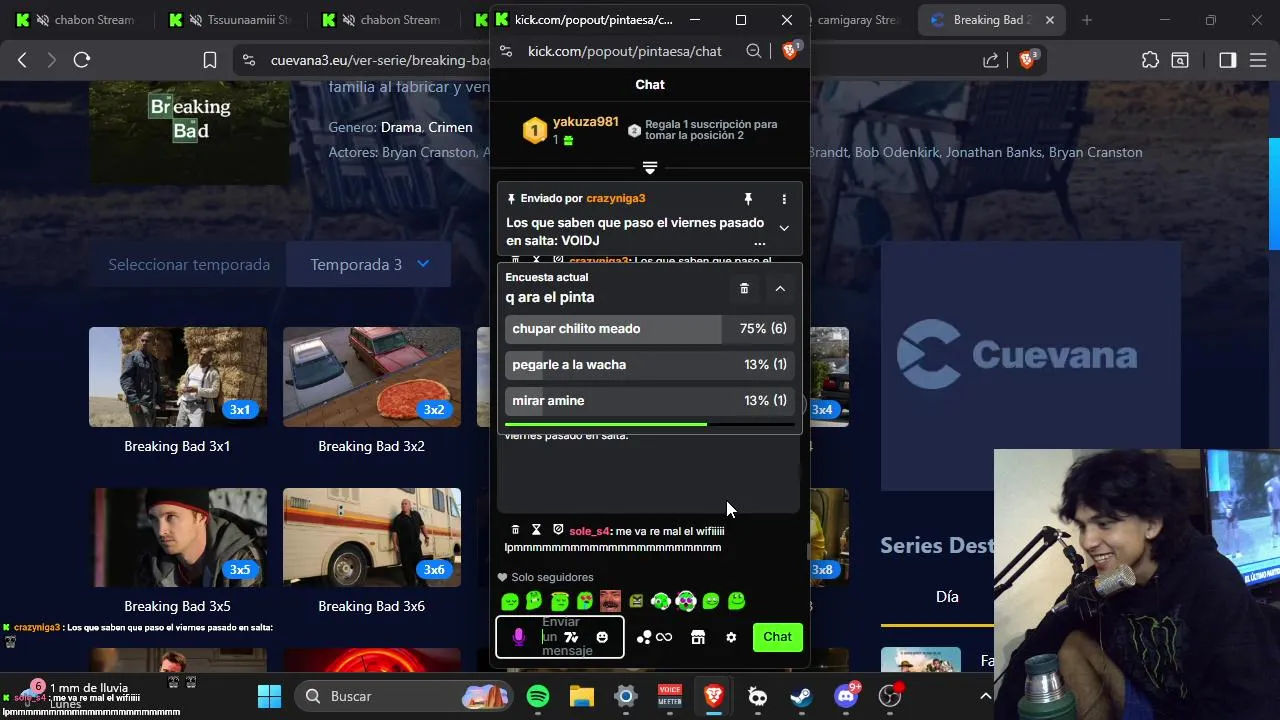Timeout sole_s4 using hourglass icon
The width and height of the screenshot is (1280, 720).
point(536,530)
